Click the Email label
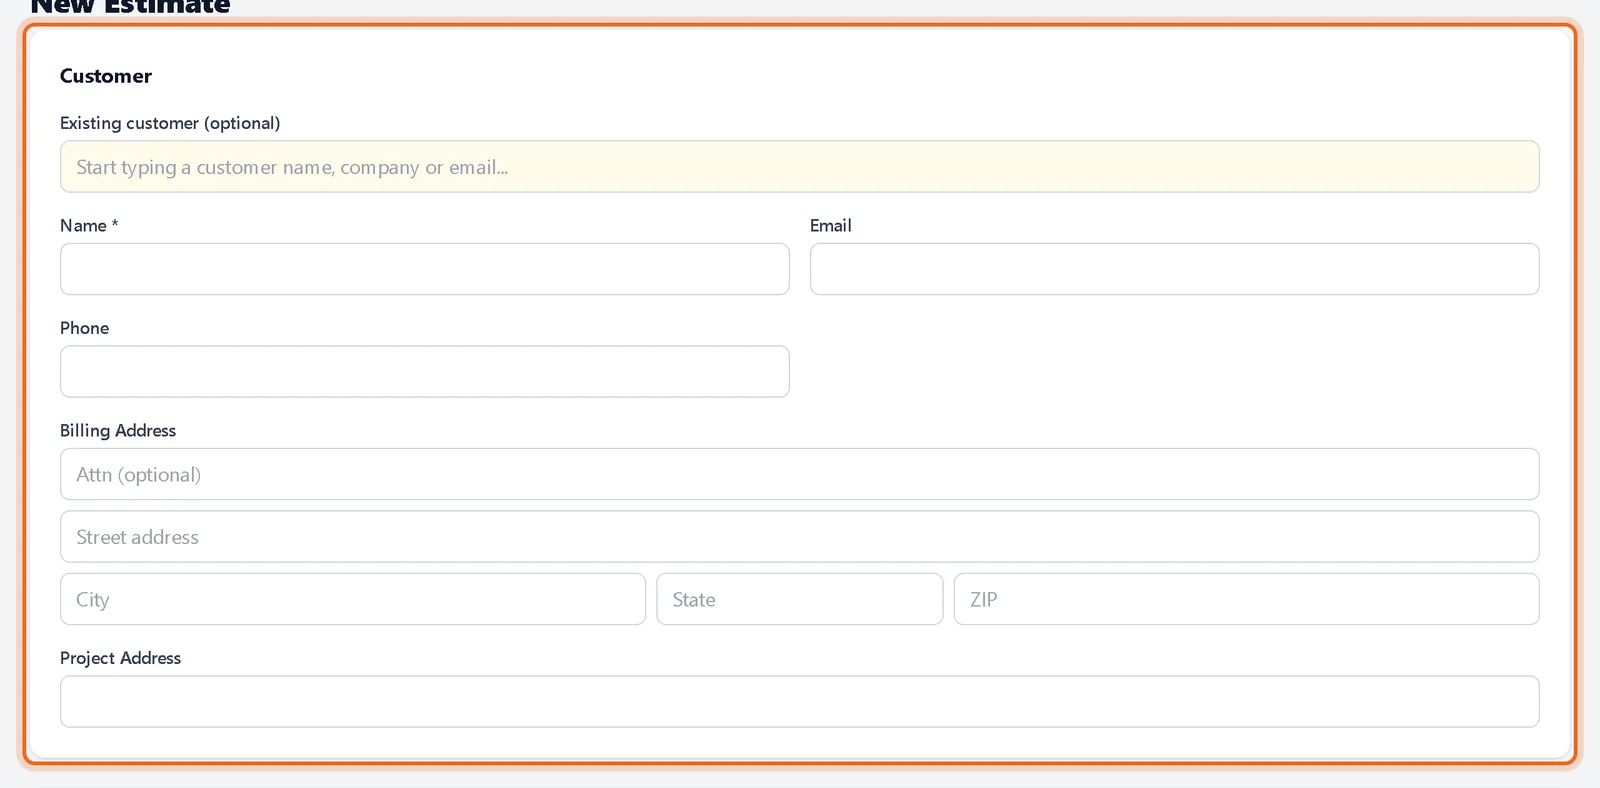1600x788 pixels. pyautogui.click(x=831, y=226)
